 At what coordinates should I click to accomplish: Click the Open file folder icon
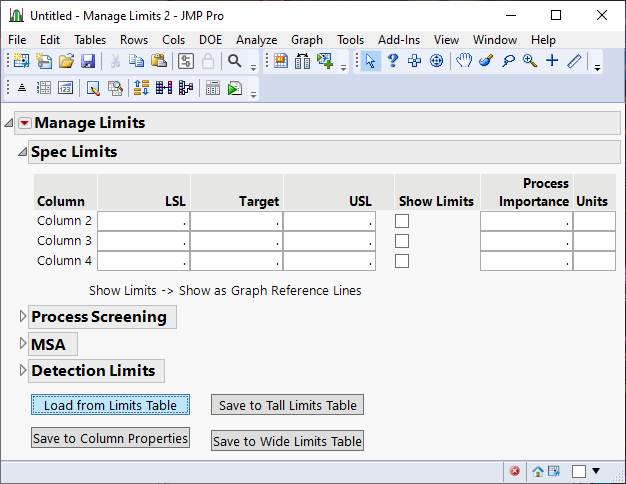pyautogui.click(x=66, y=62)
